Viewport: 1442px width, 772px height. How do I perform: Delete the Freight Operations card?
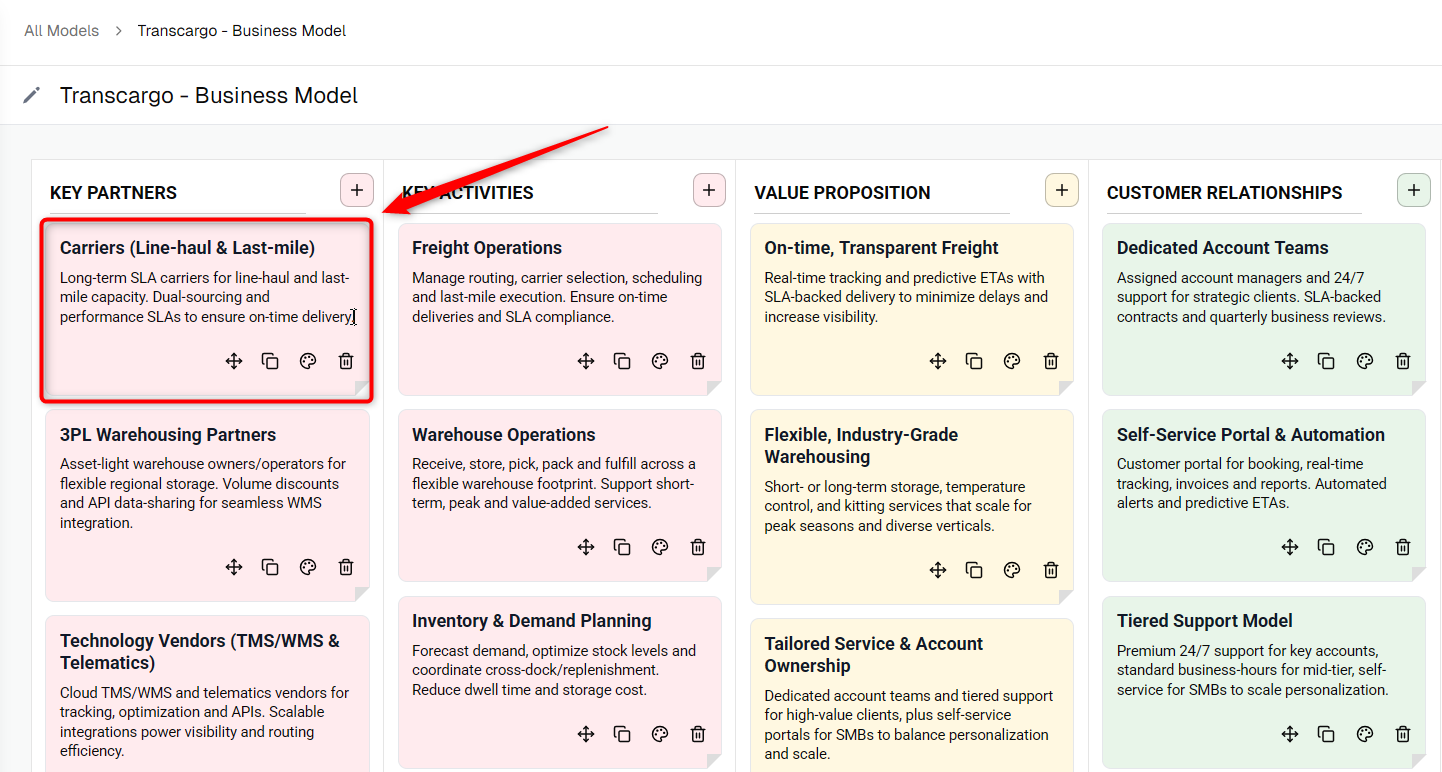click(698, 361)
